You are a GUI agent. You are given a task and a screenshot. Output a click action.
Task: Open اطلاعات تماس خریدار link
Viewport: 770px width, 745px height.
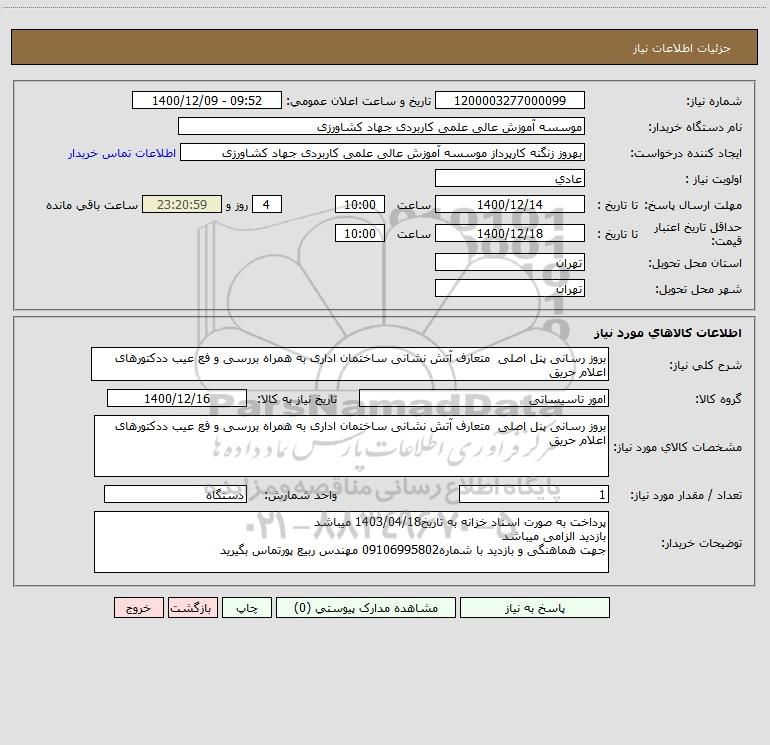(122, 153)
